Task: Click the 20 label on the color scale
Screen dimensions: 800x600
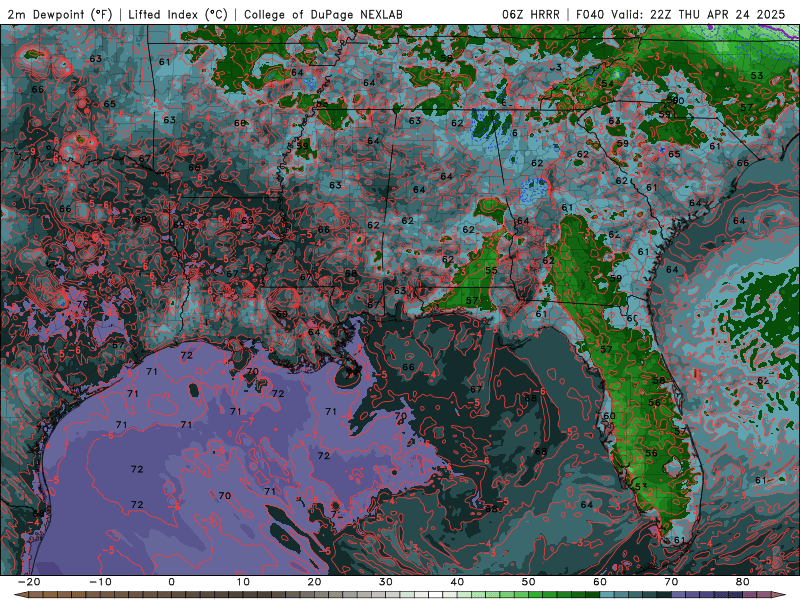Action: (x=314, y=582)
